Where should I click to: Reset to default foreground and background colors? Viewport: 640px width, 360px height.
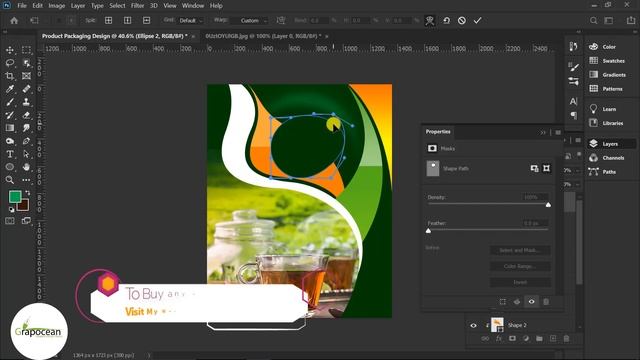11,209
